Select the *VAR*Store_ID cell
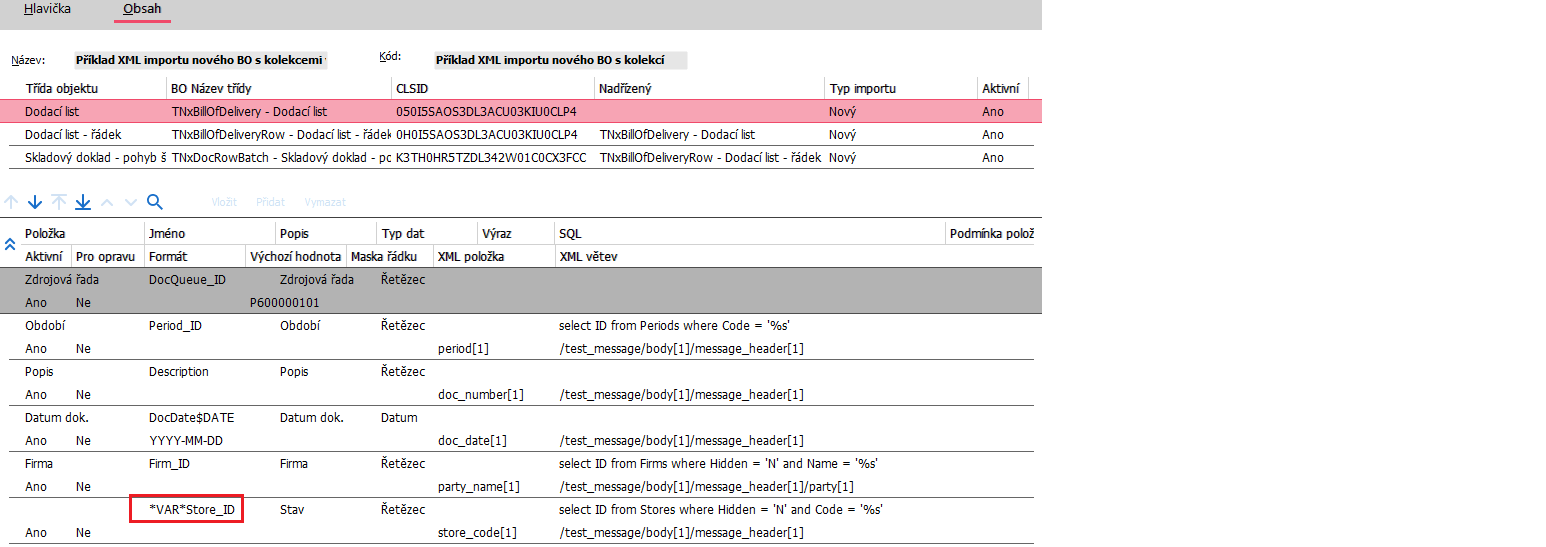The image size is (1546, 547). coord(191,510)
